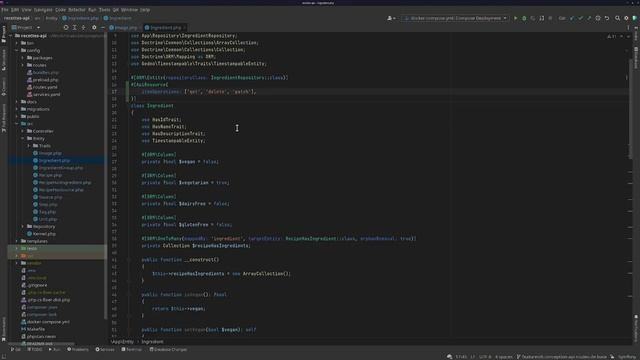Open the Navigate menu
640x360 pixels.
click(x=43, y=9)
